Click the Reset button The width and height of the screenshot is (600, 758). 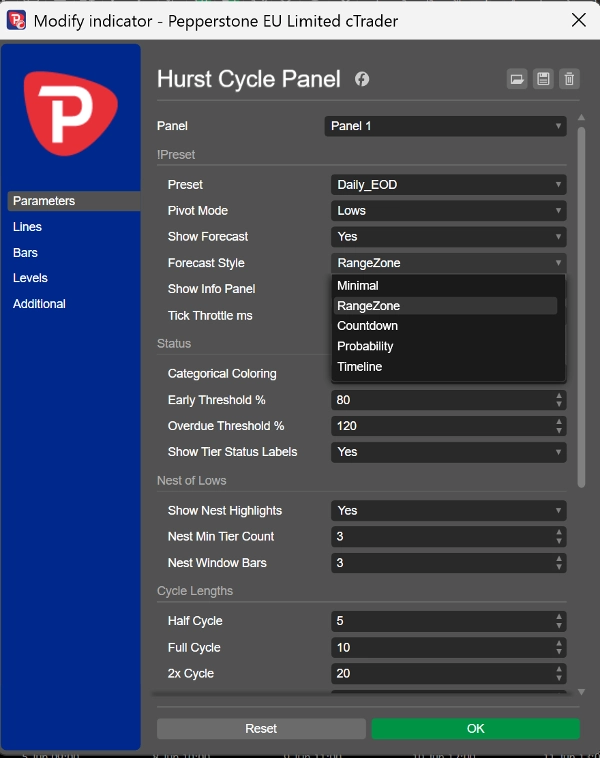click(x=261, y=729)
